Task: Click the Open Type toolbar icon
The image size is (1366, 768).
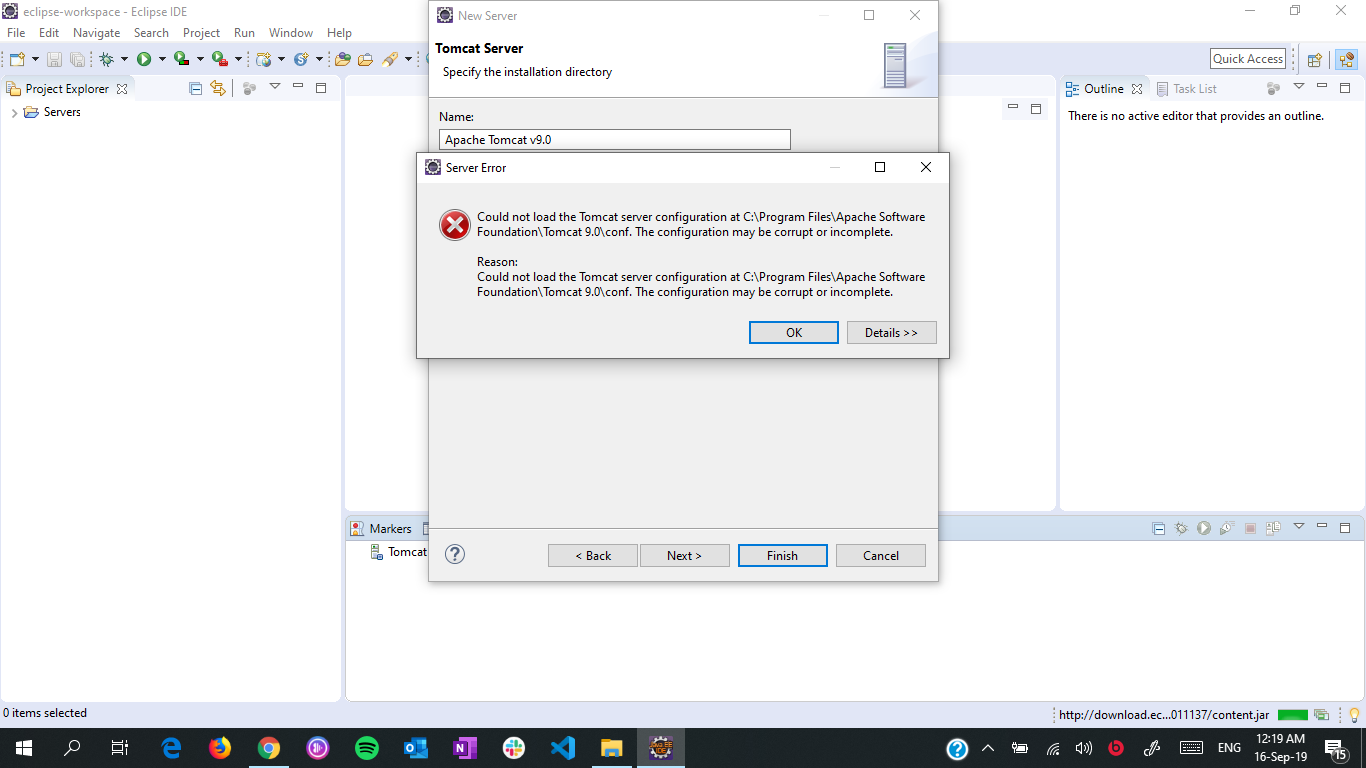Action: pyautogui.click(x=343, y=59)
